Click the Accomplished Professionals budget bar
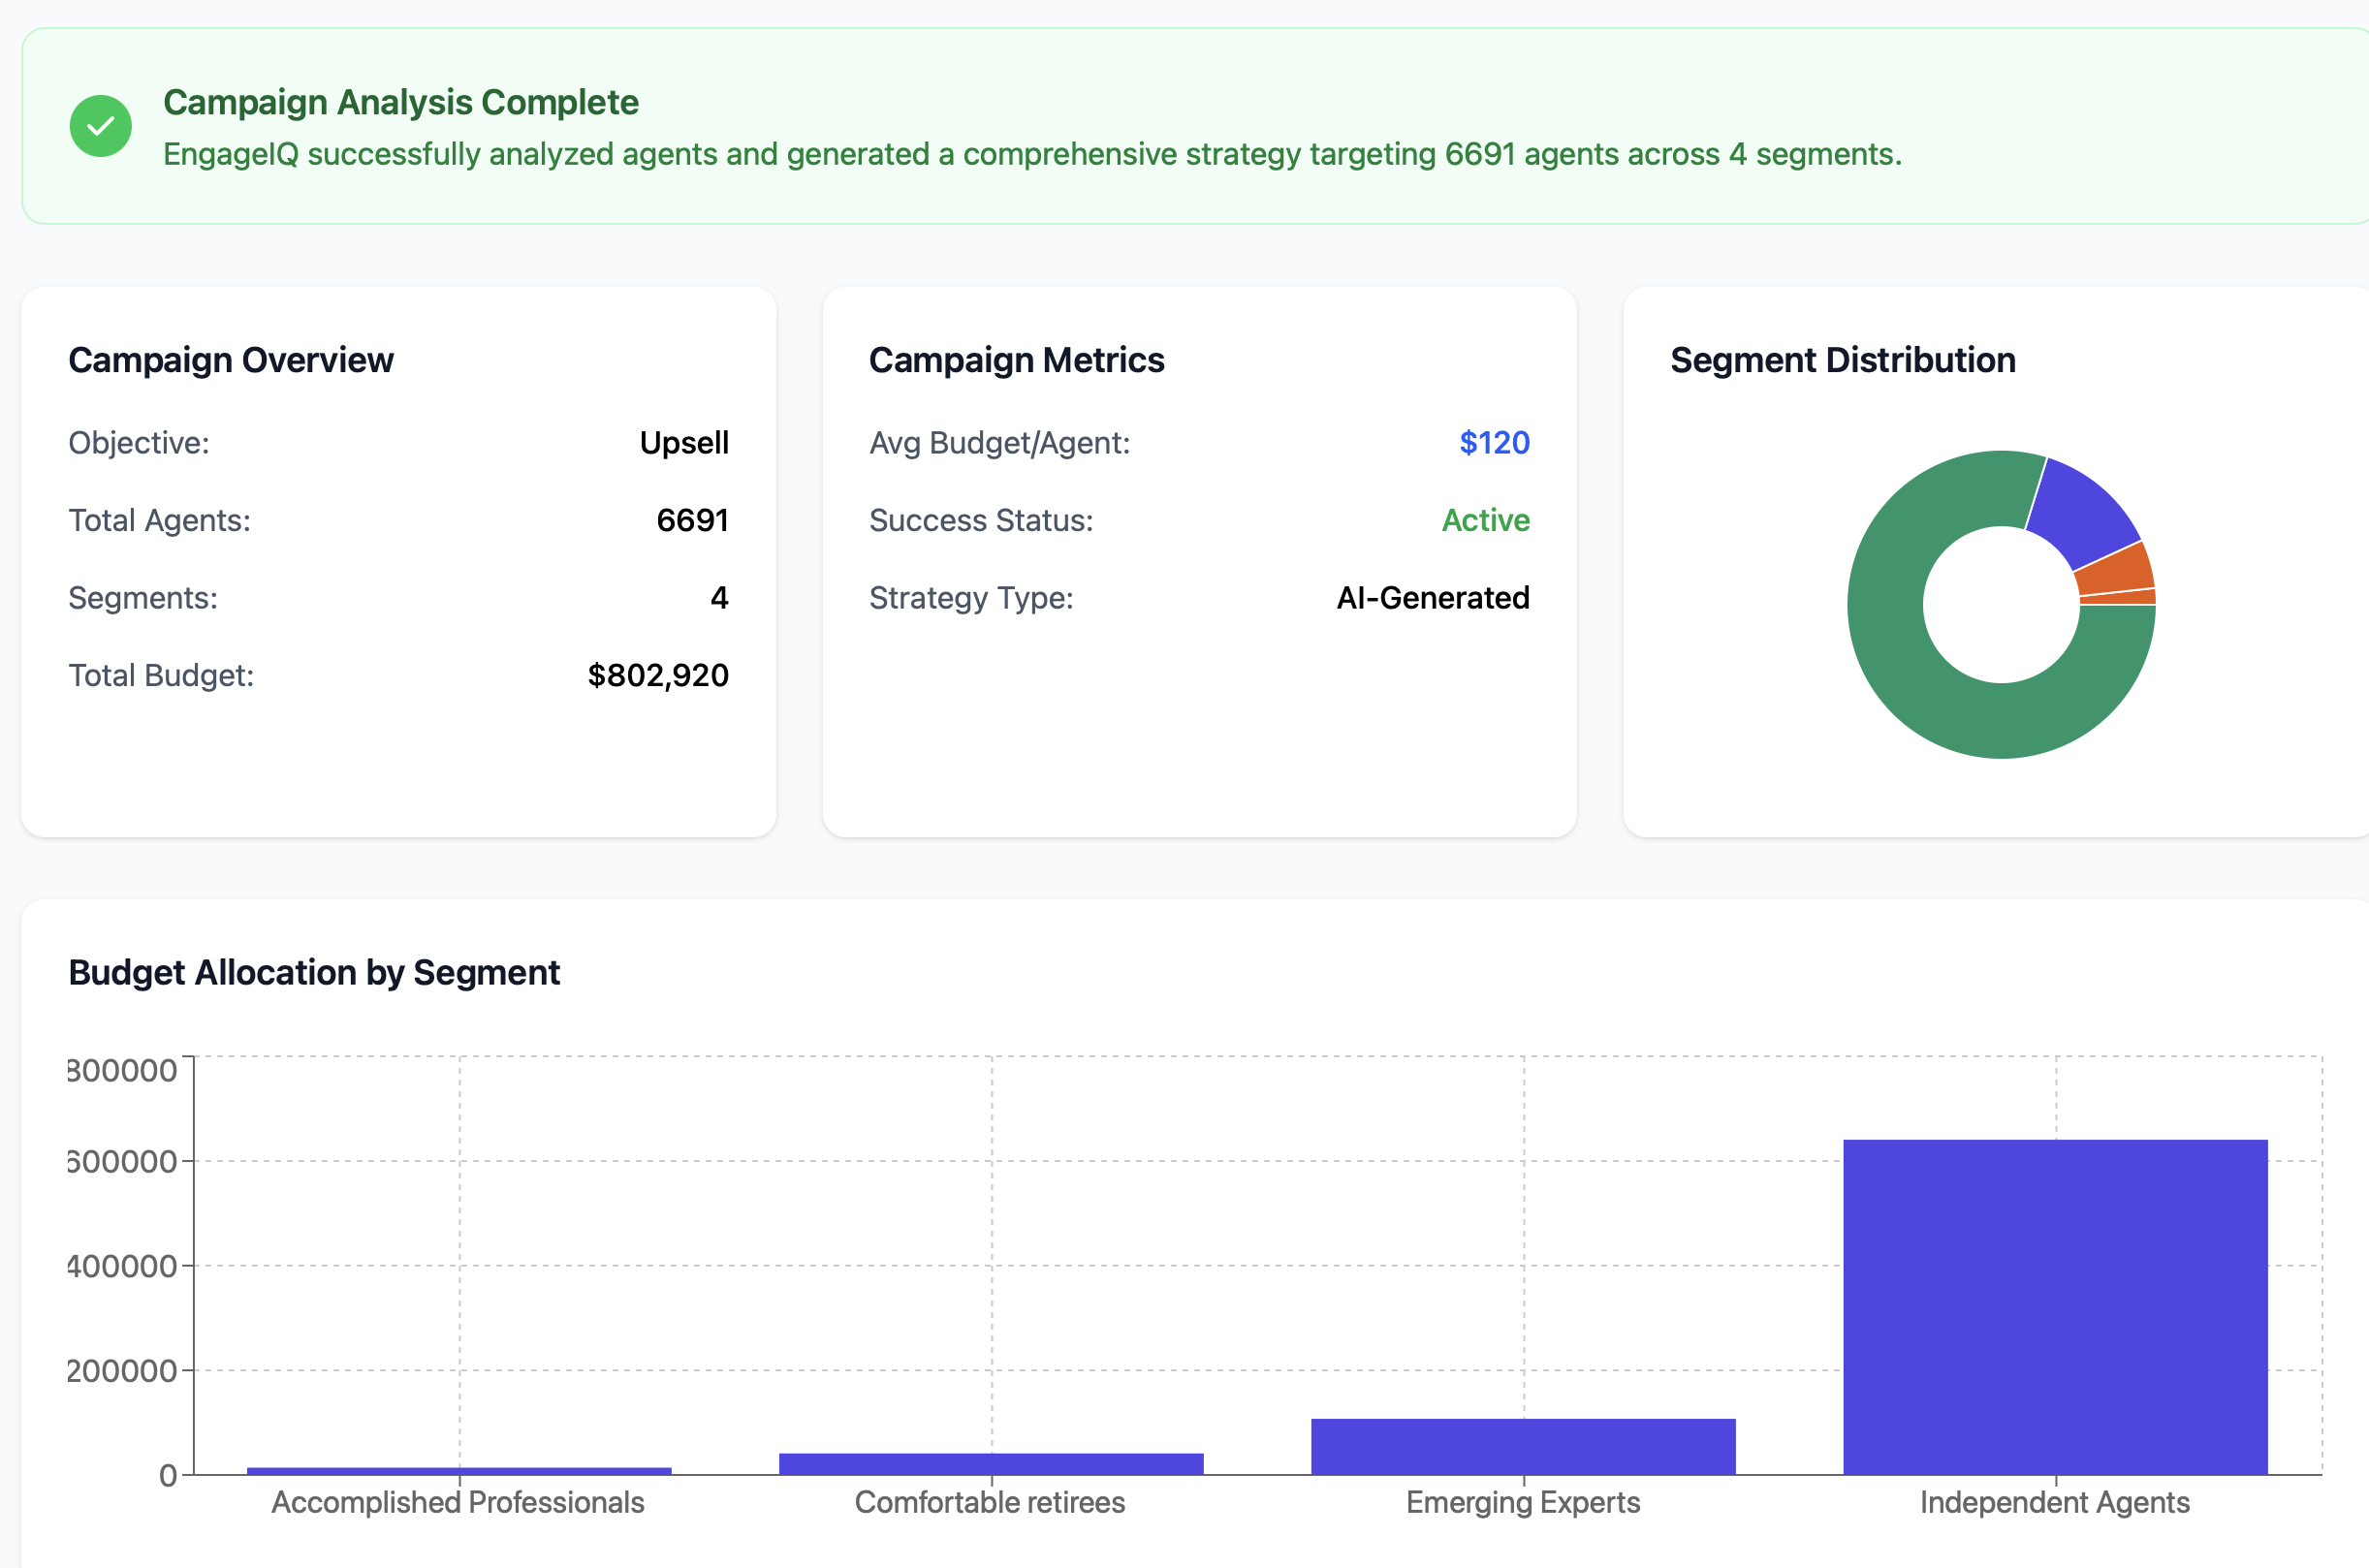This screenshot has height=1568, width=2369. 459,1470
